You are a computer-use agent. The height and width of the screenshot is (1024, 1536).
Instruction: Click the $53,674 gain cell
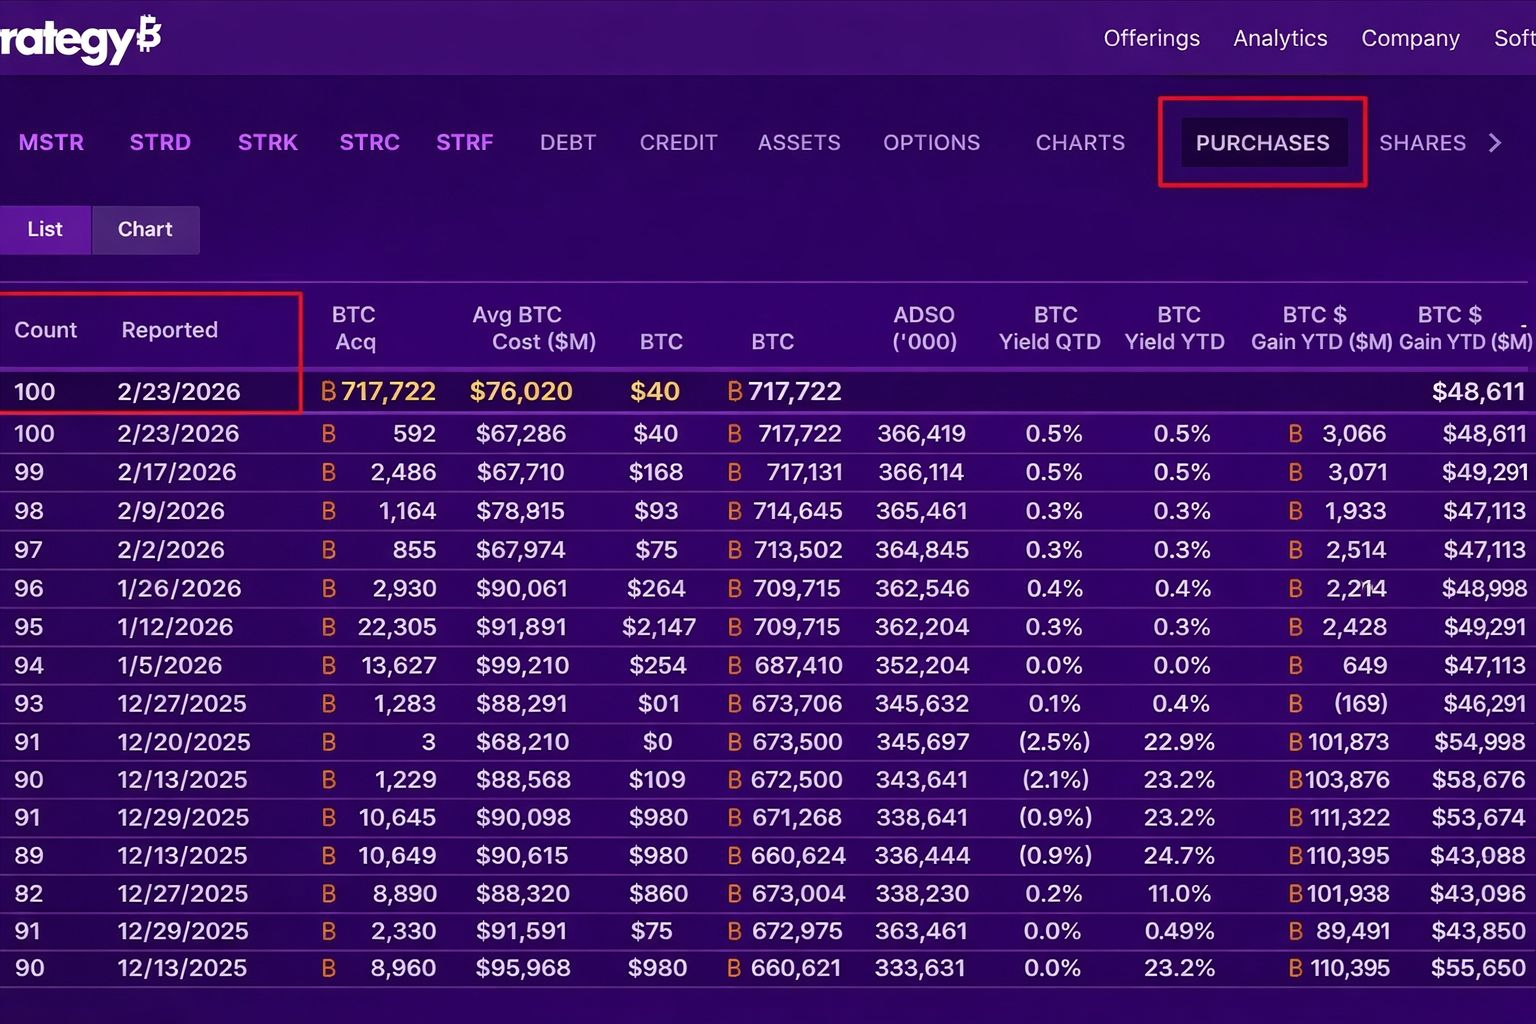(1478, 818)
